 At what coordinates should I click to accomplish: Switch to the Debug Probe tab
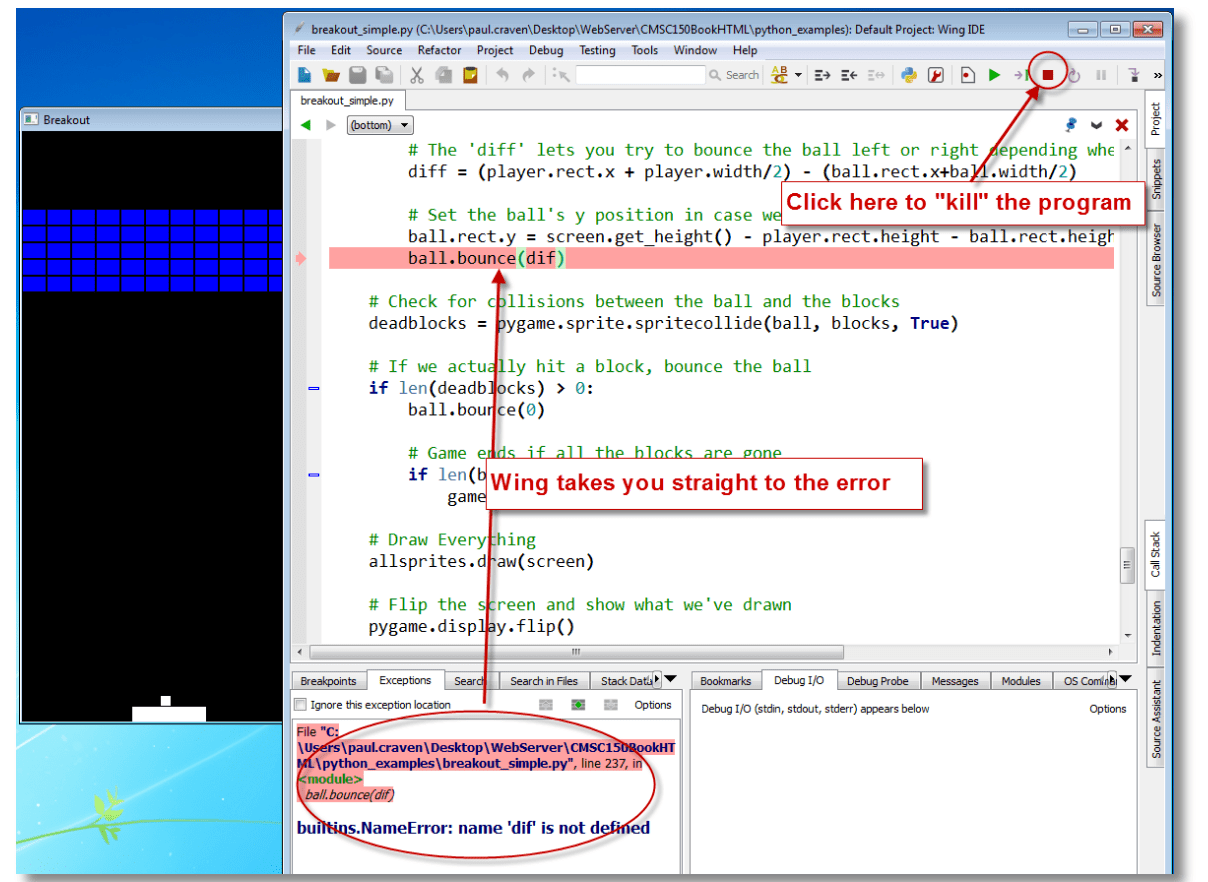(878, 680)
